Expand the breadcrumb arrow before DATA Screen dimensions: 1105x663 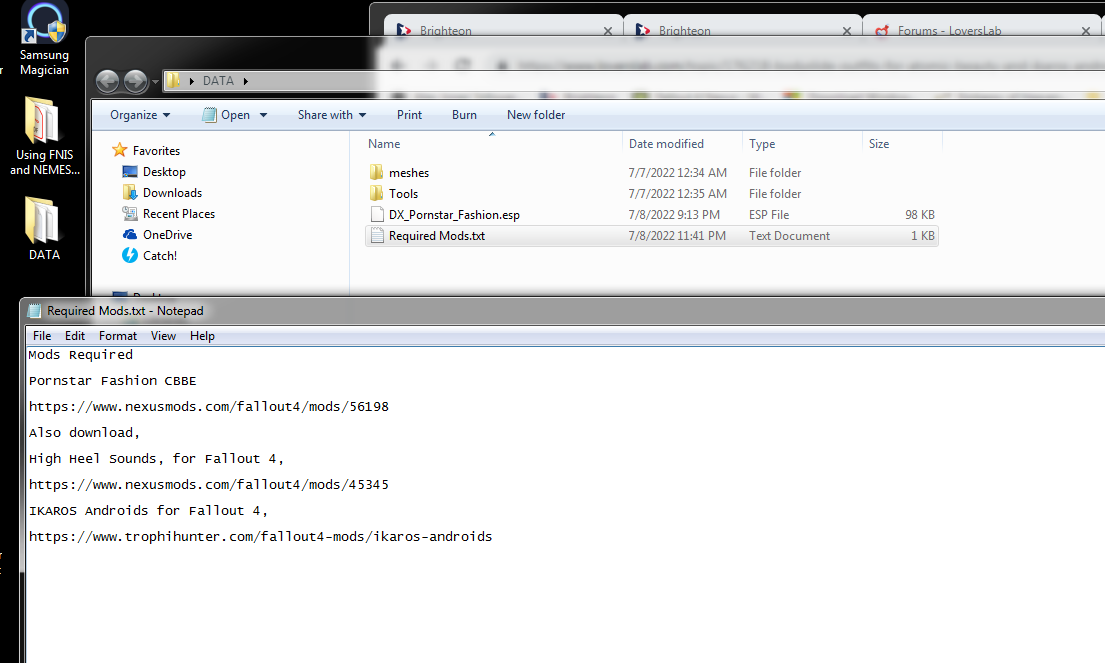click(192, 81)
